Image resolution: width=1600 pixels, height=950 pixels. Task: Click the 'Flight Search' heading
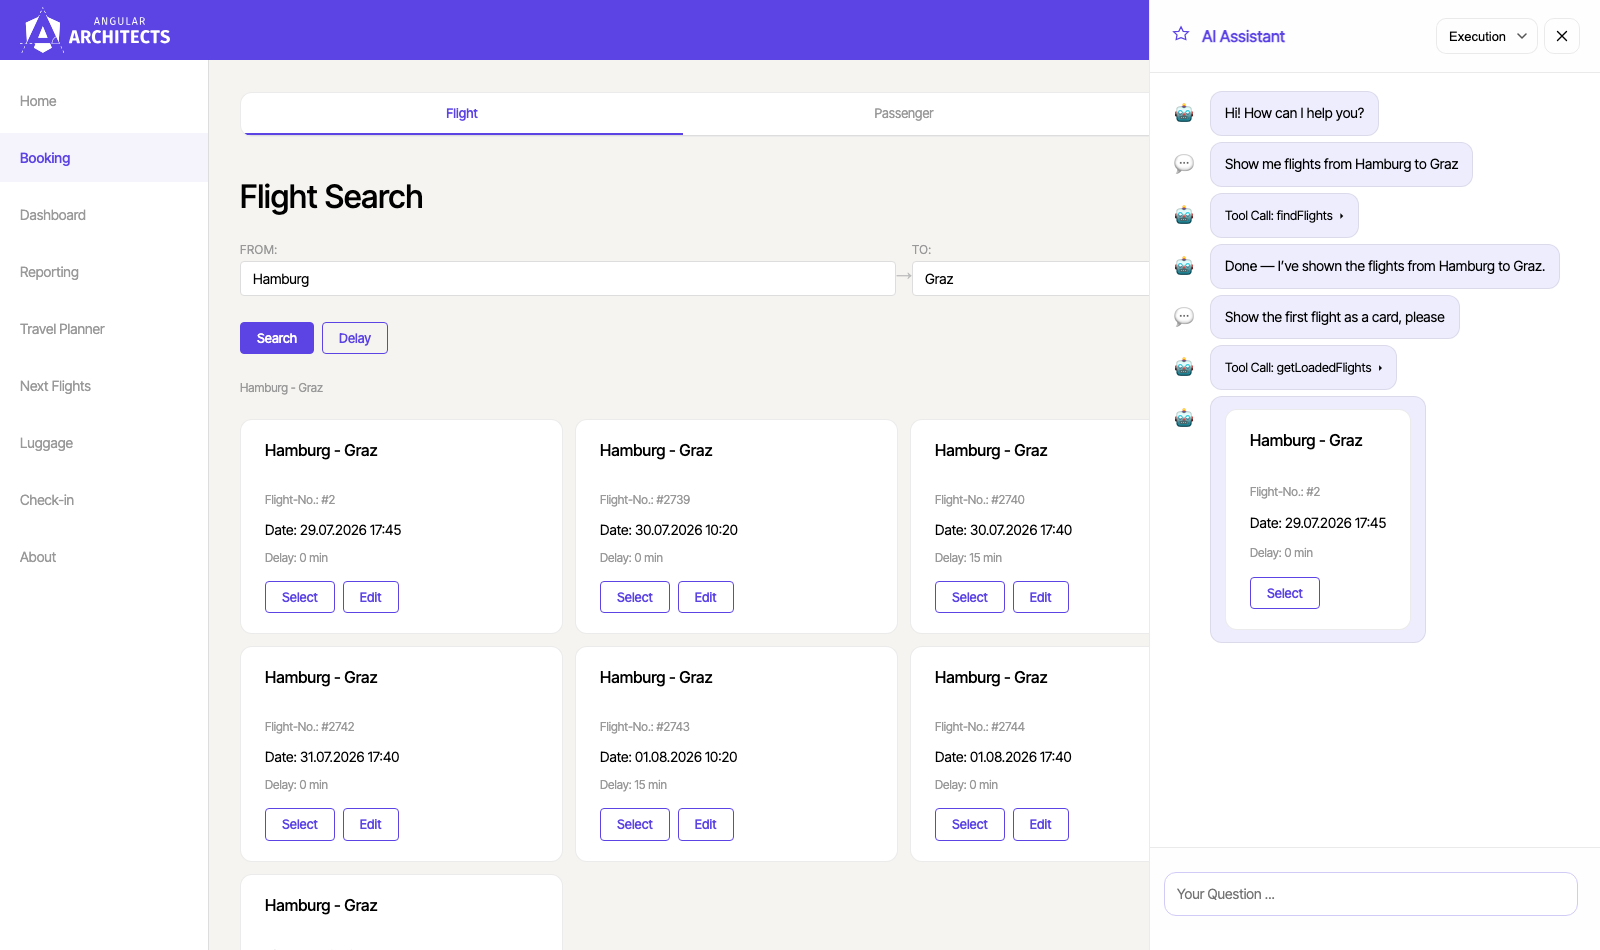tap(331, 197)
